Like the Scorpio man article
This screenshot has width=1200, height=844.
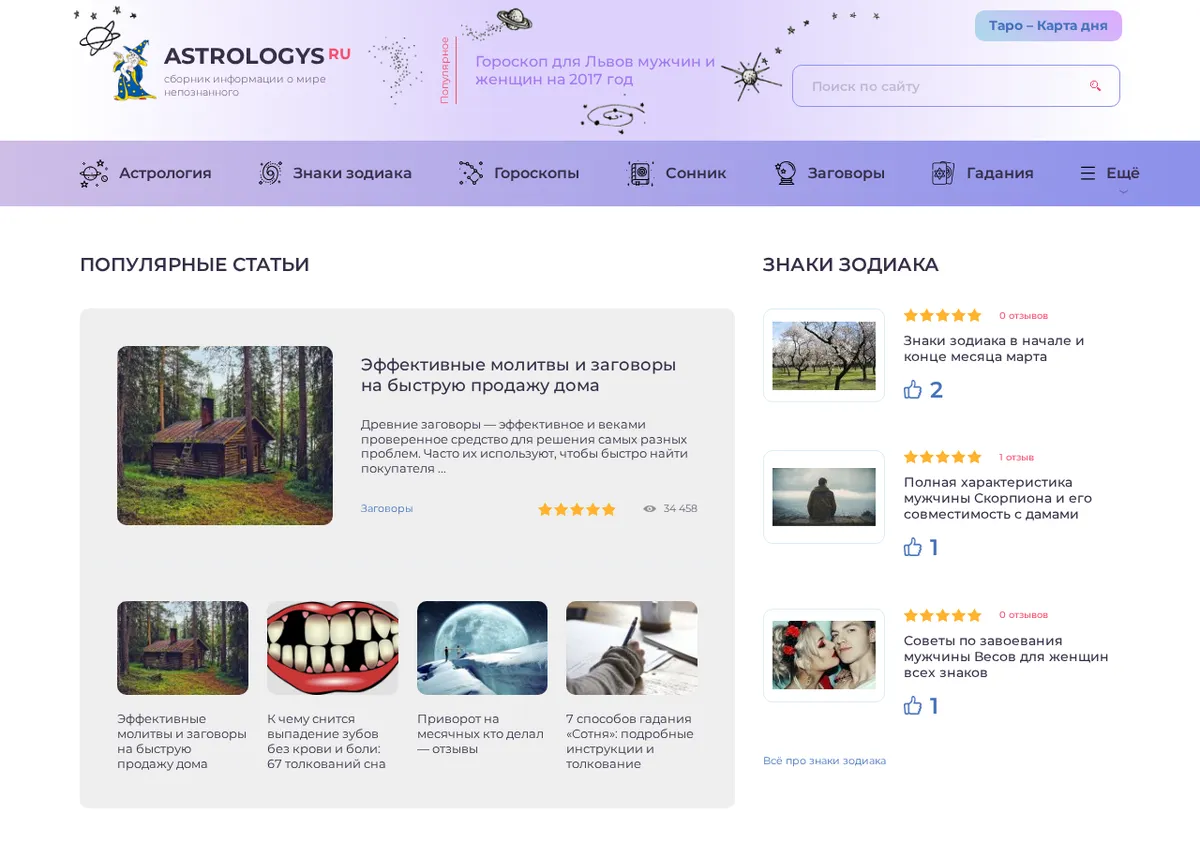pos(913,547)
